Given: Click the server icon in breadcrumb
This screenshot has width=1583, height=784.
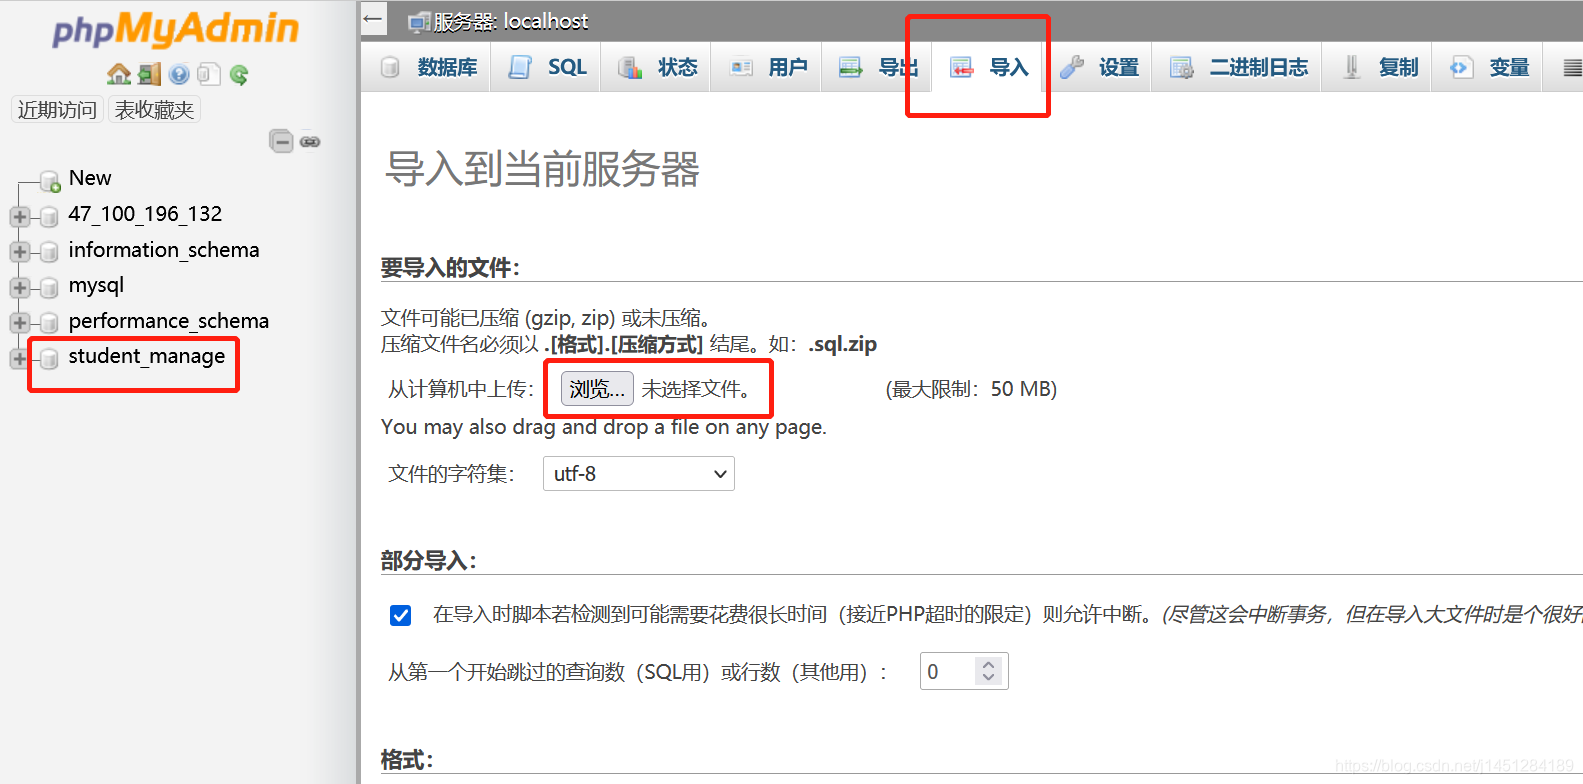Looking at the screenshot, I should [419, 22].
